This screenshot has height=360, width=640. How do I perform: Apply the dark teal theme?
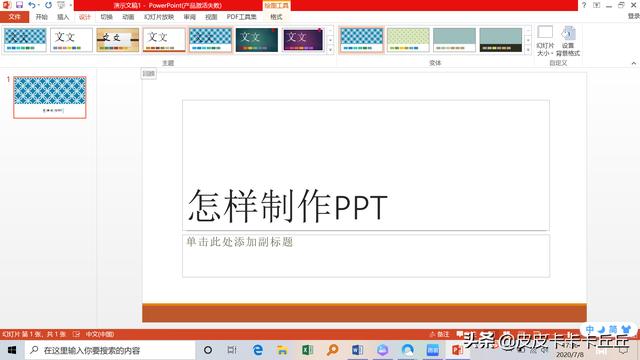pyautogui.click(x=257, y=40)
